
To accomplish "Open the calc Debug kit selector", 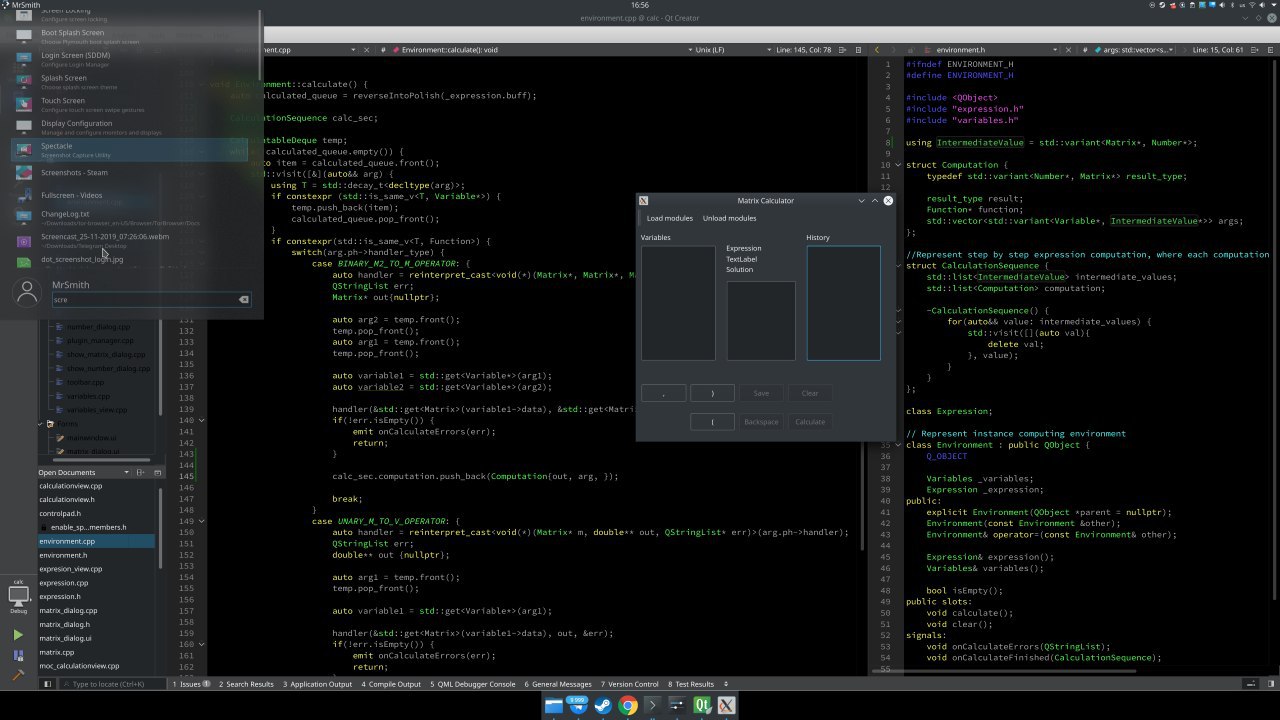I will [18, 596].
